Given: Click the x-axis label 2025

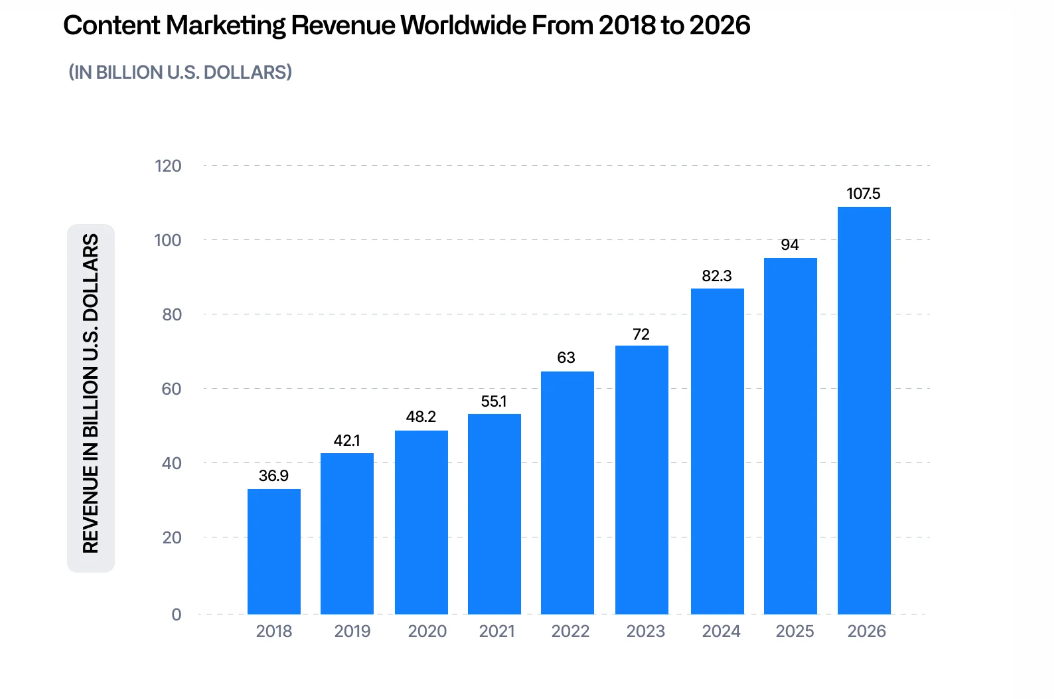Looking at the screenshot, I should click(x=795, y=631).
